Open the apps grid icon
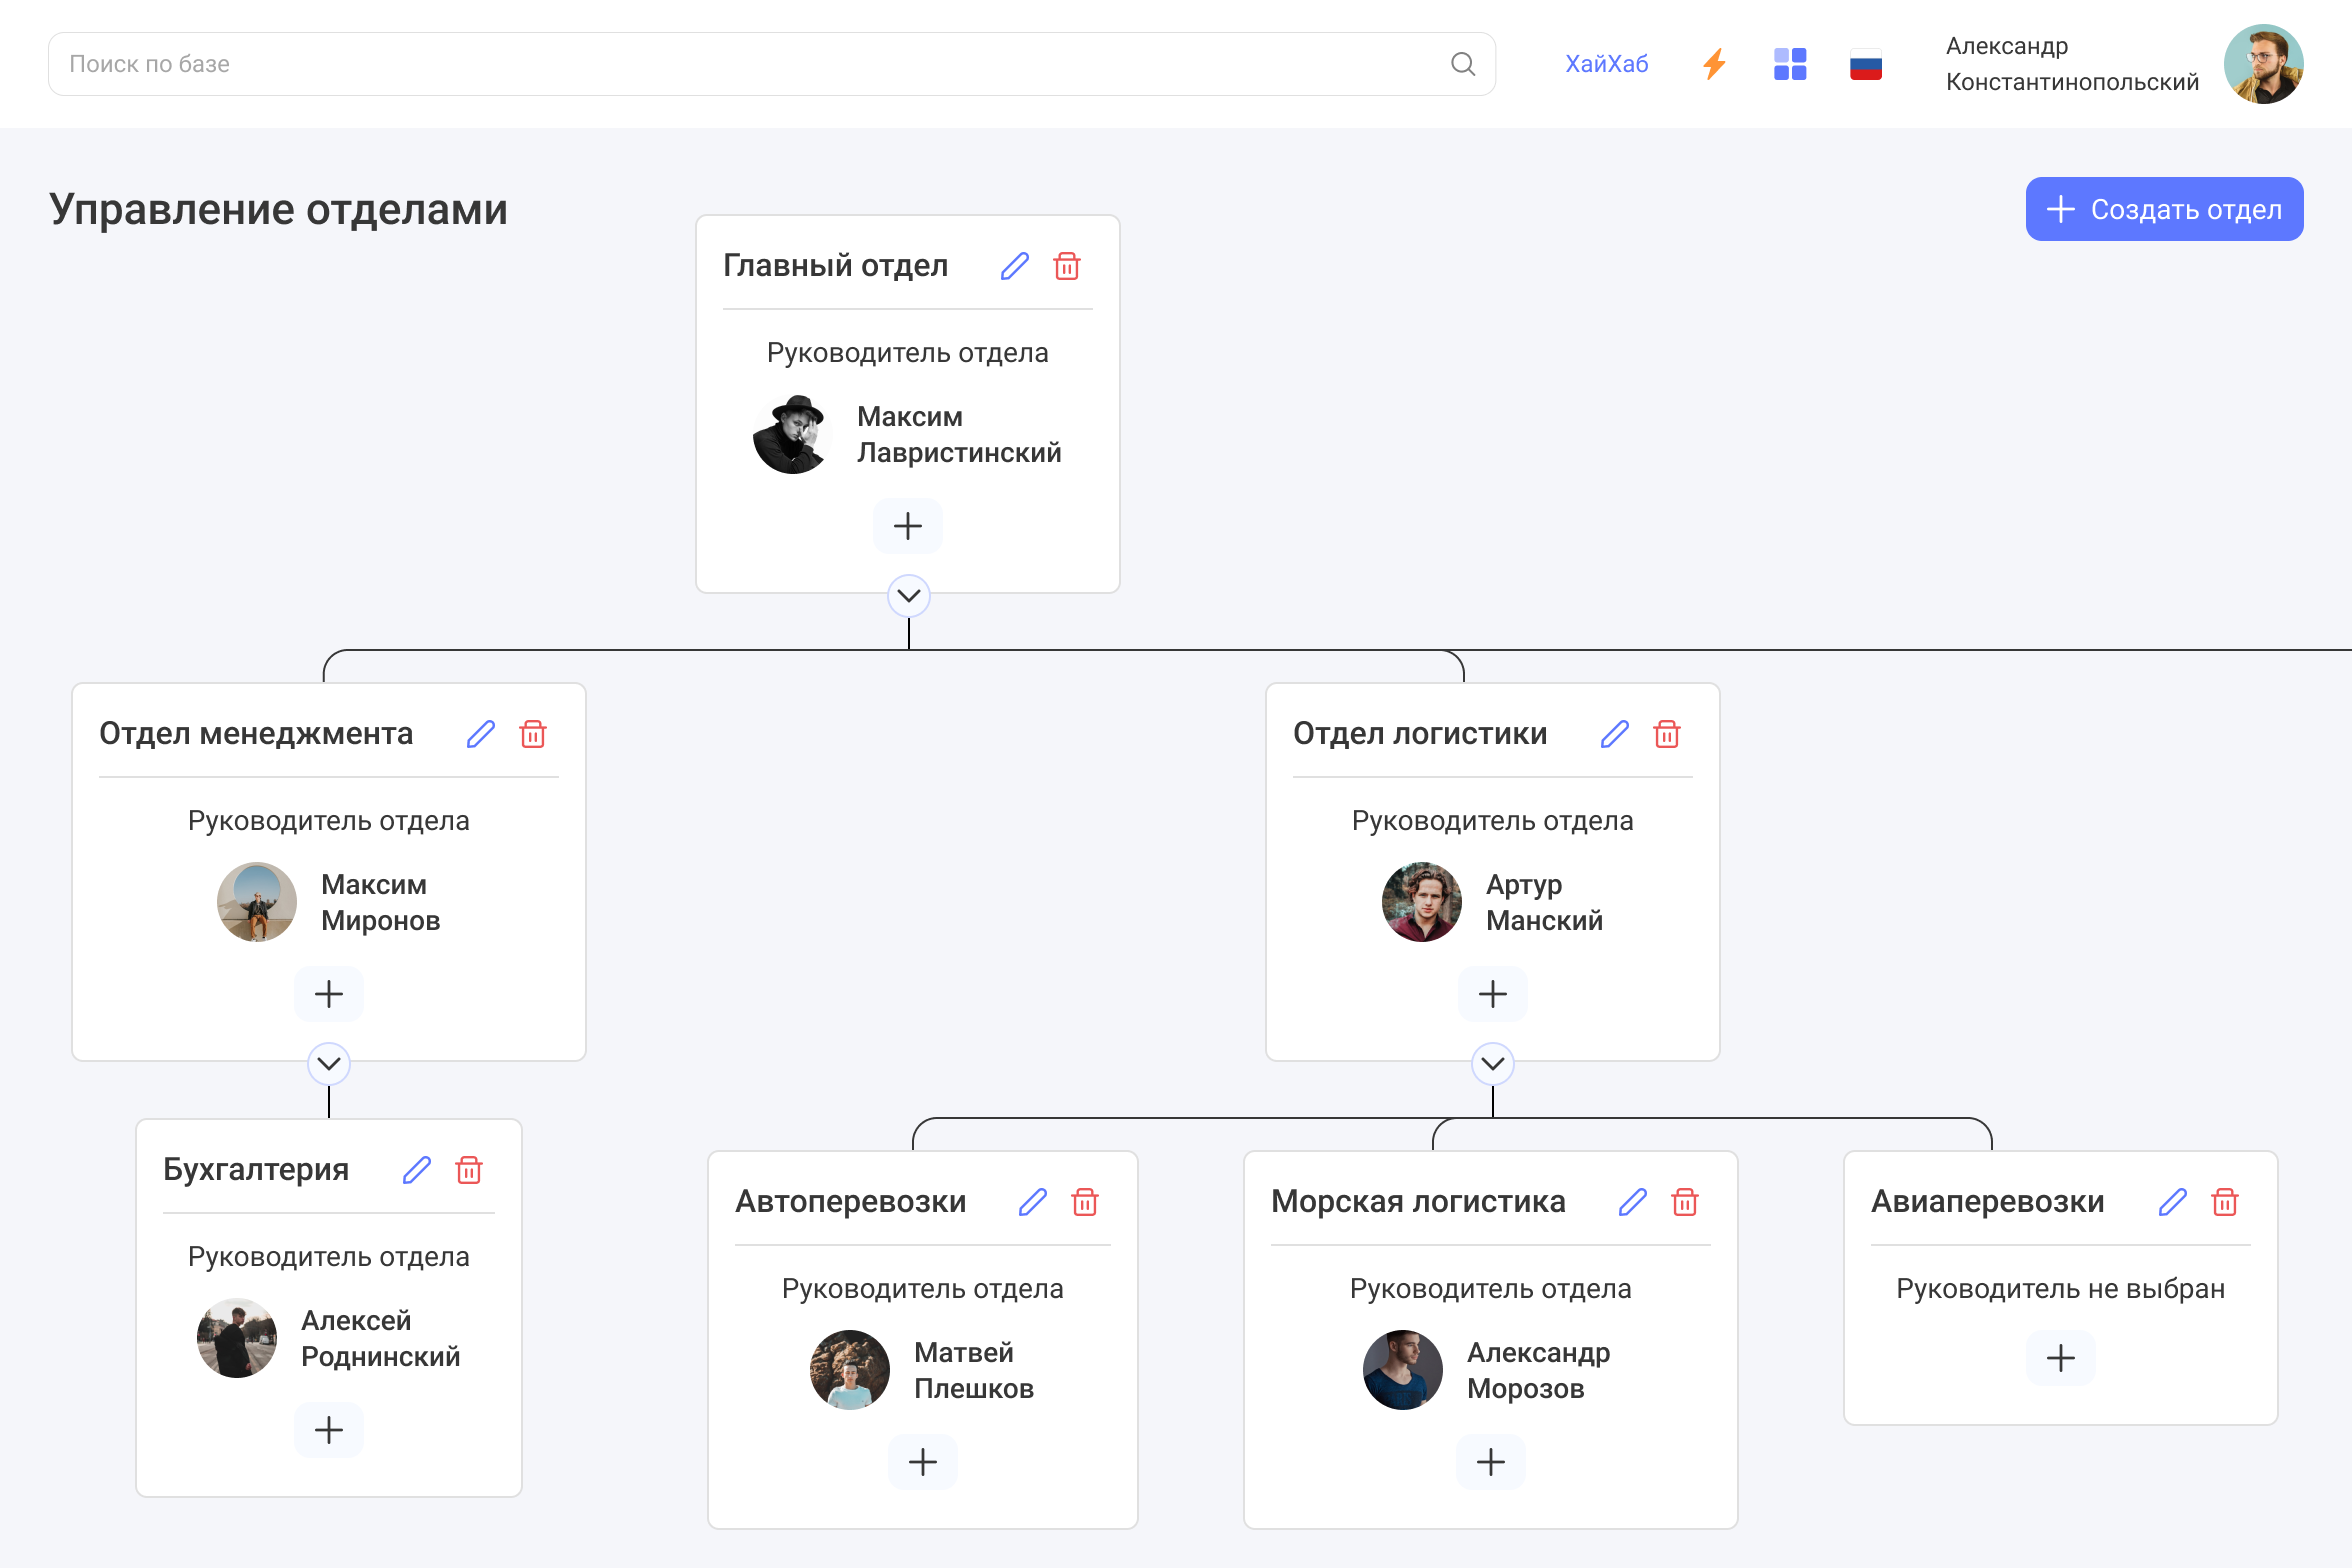The width and height of the screenshot is (2352, 1568). (1790, 64)
